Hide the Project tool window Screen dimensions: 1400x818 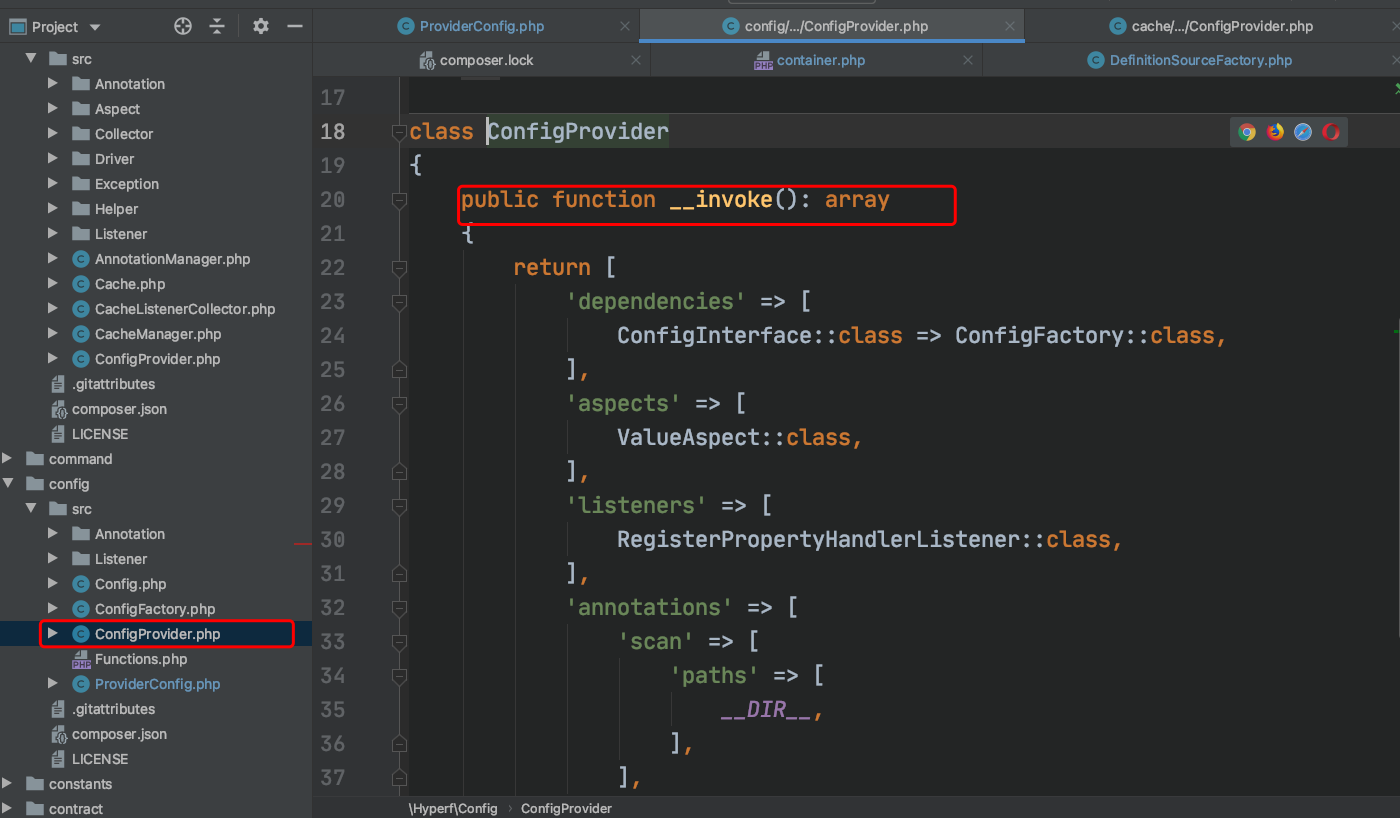(x=295, y=27)
